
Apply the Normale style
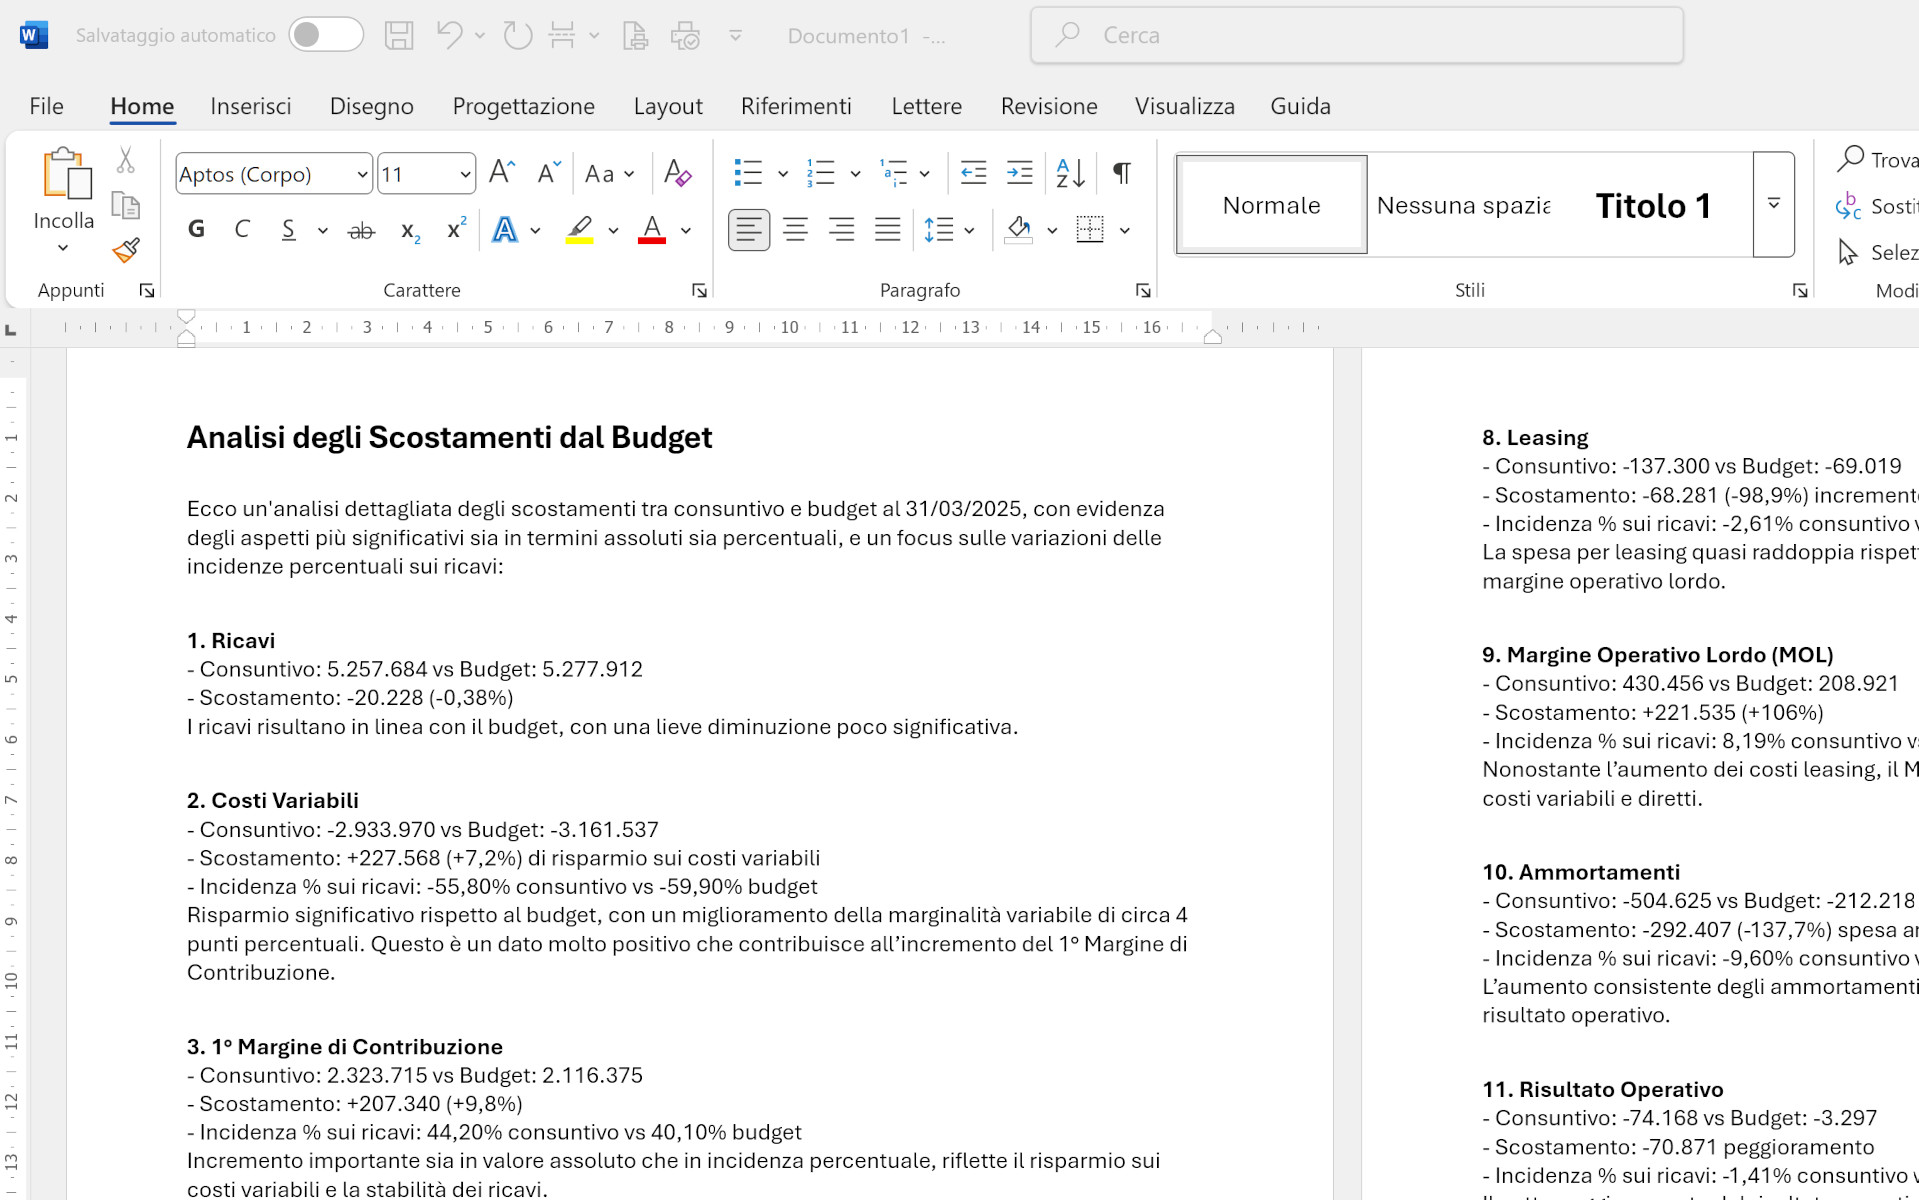(1272, 205)
